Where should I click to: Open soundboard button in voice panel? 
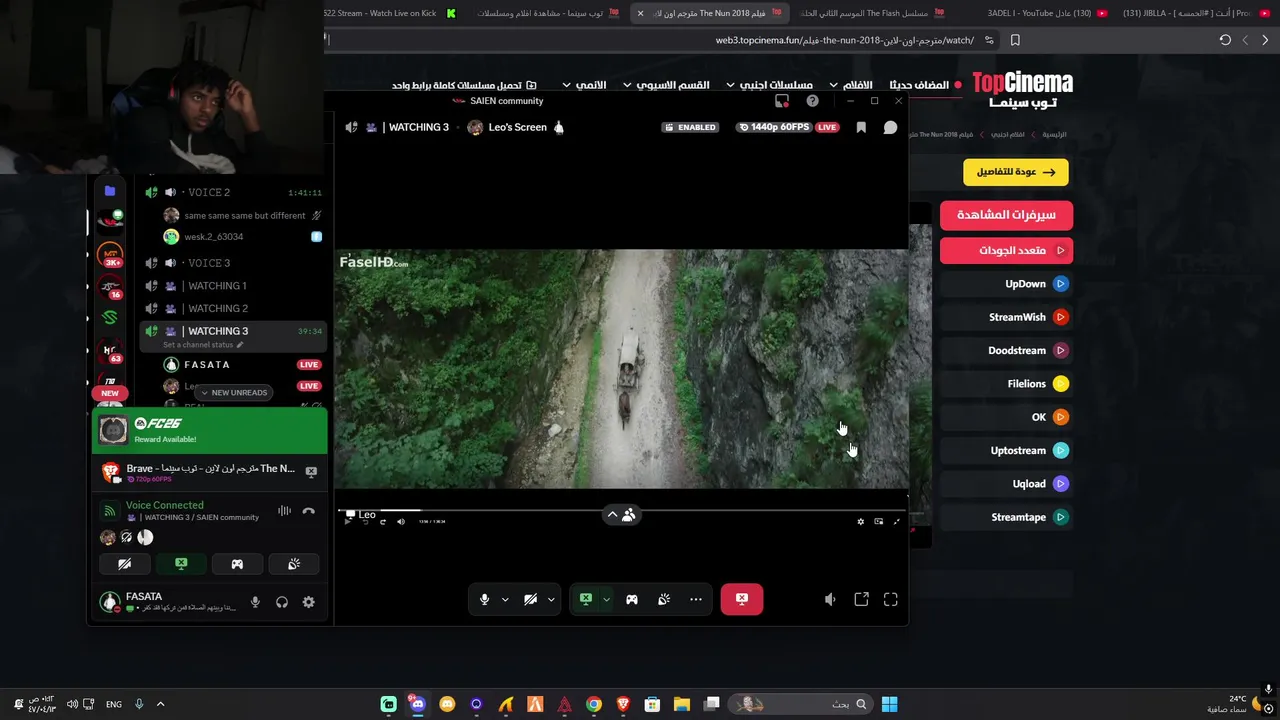pos(294,564)
